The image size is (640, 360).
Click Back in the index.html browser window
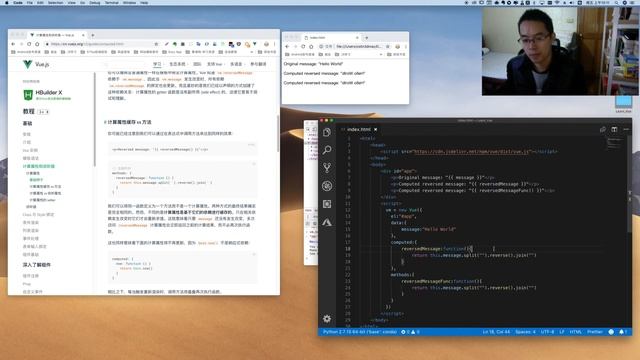pyautogui.click(x=287, y=47)
